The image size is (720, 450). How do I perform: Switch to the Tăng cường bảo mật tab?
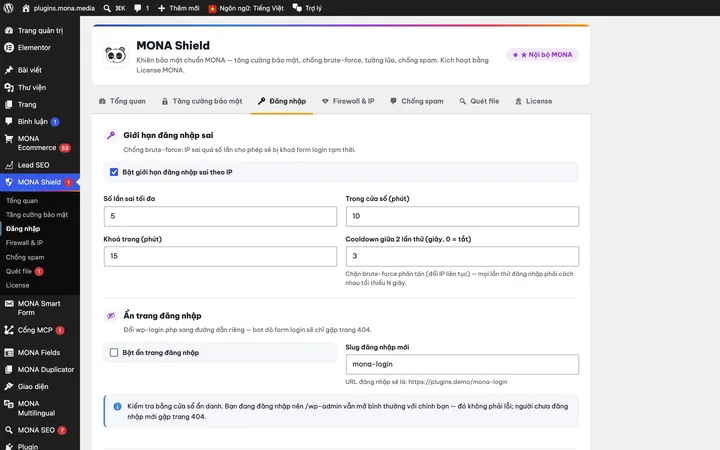[202, 101]
